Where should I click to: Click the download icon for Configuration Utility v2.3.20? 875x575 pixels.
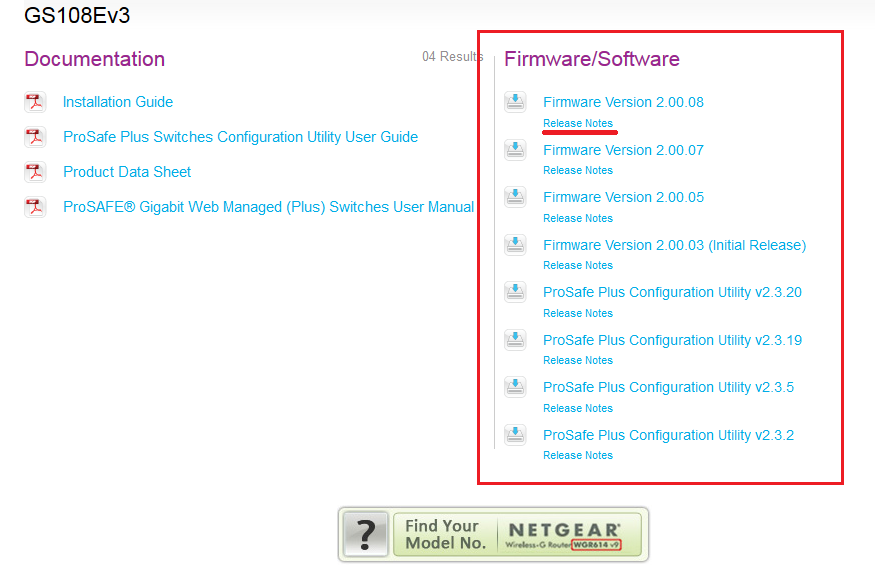(x=515, y=292)
